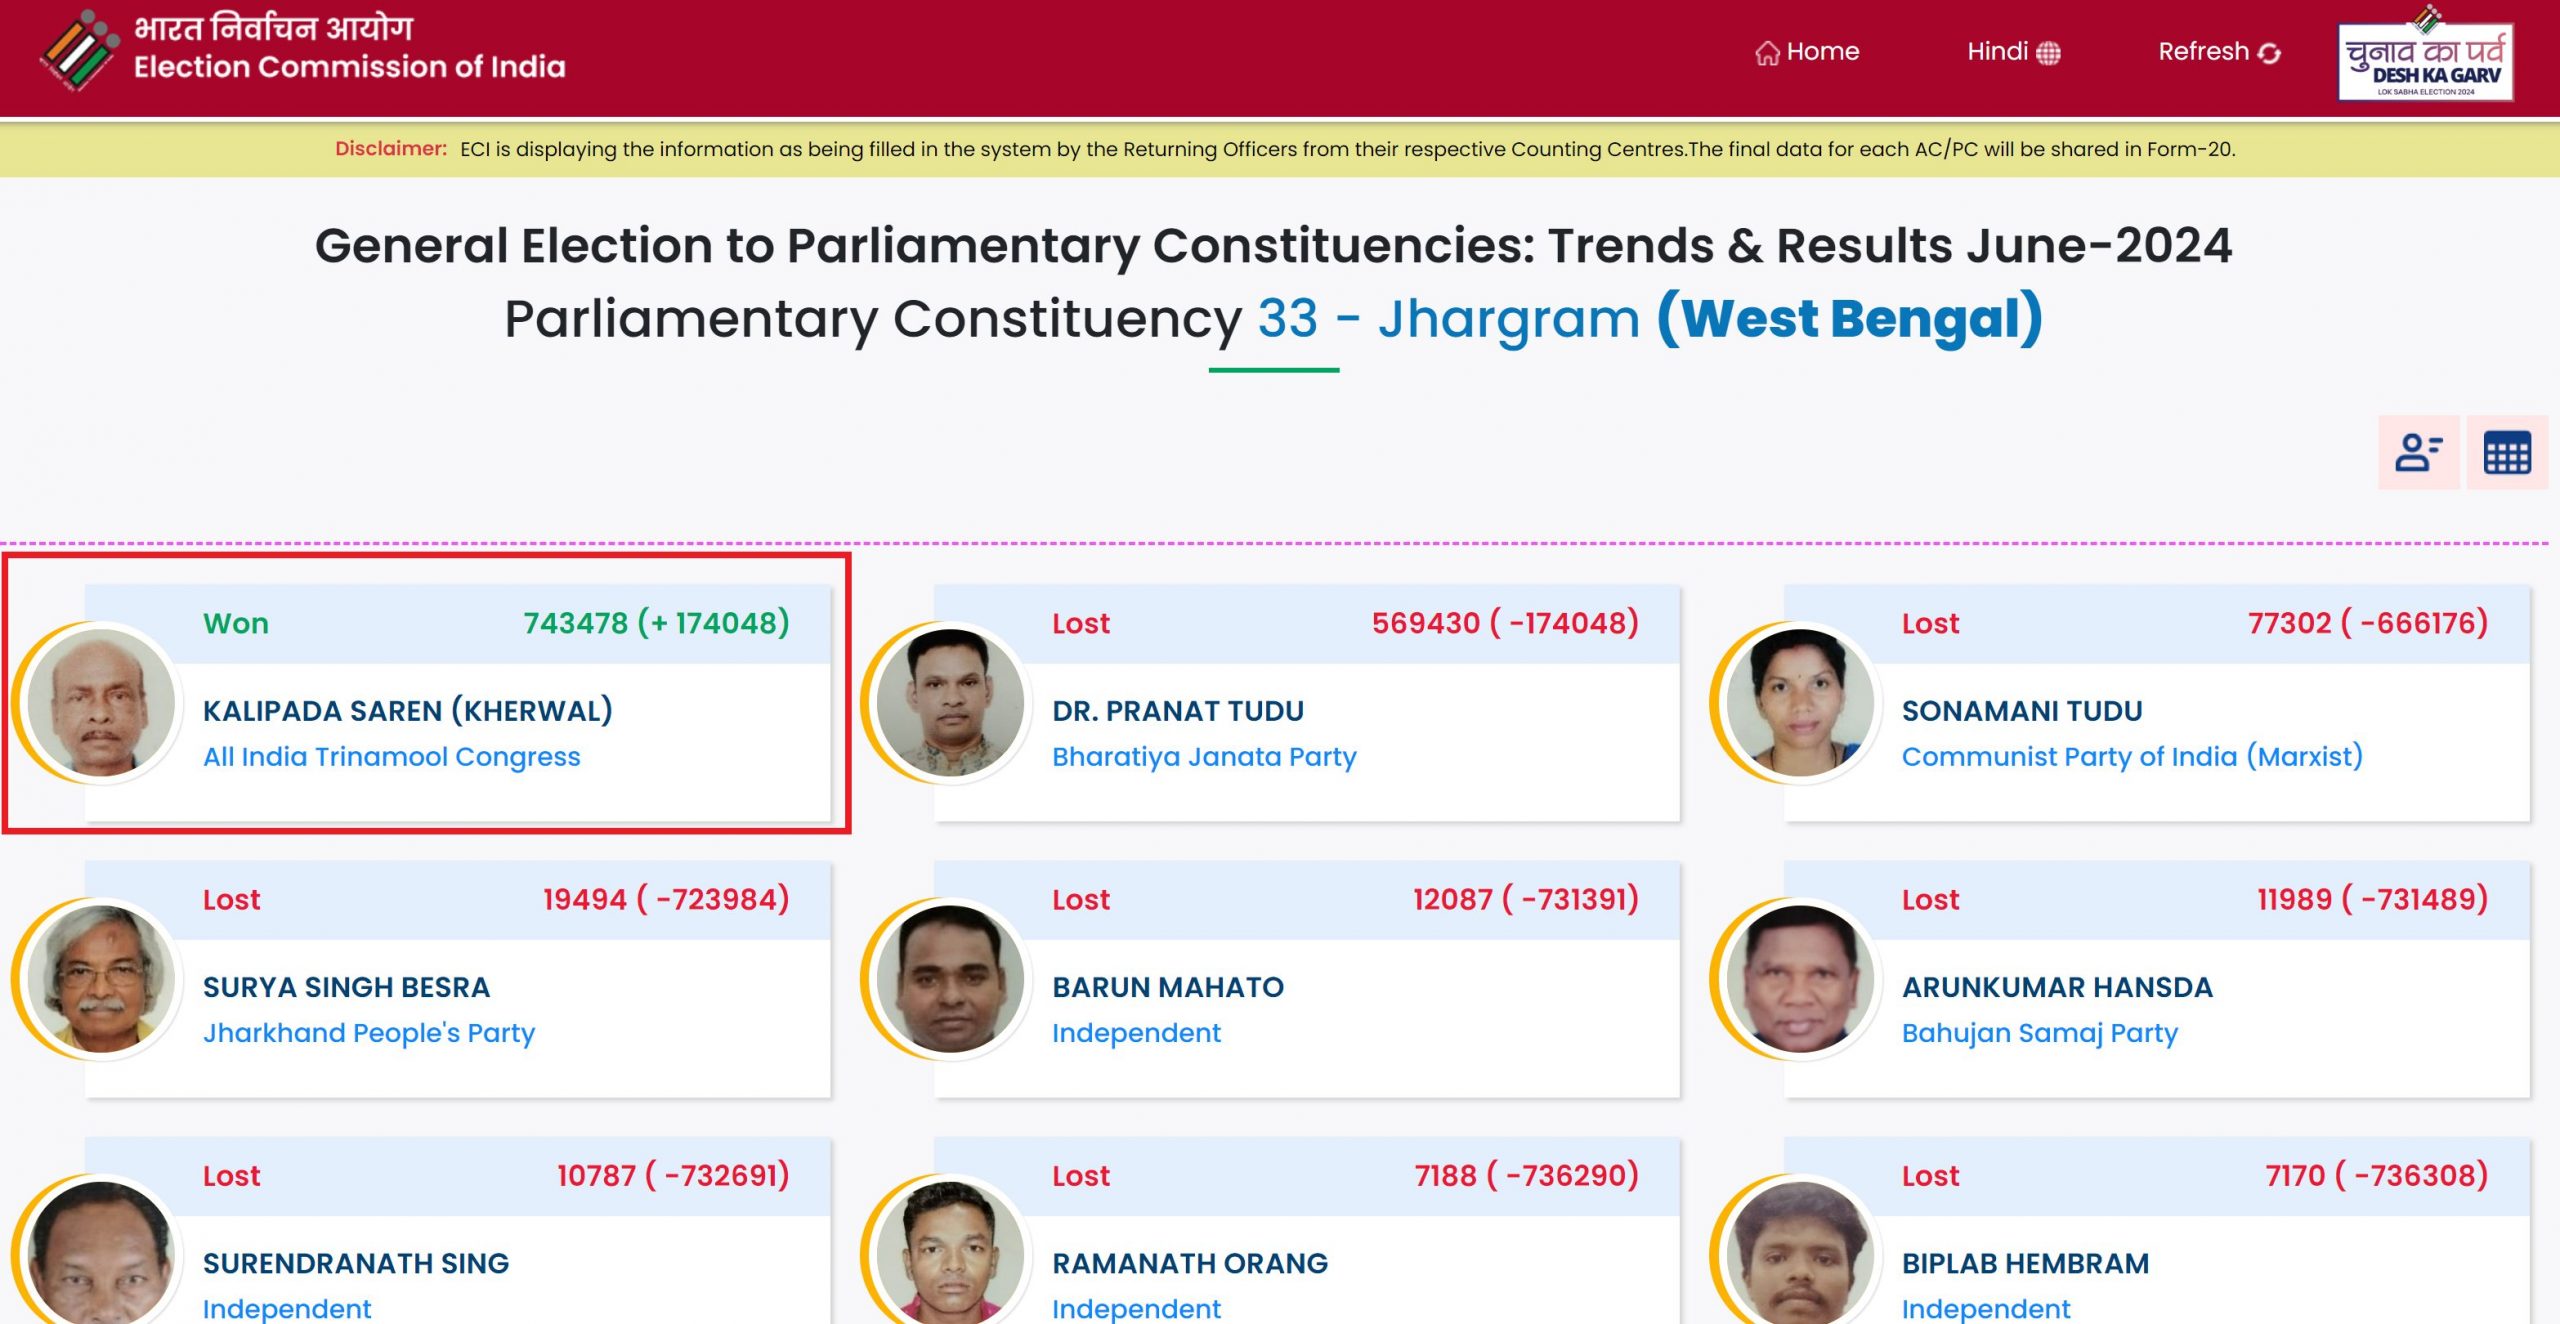The width and height of the screenshot is (2560, 1324).
Task: Click the Disclaimer label in yellow banner
Action: coord(391,149)
